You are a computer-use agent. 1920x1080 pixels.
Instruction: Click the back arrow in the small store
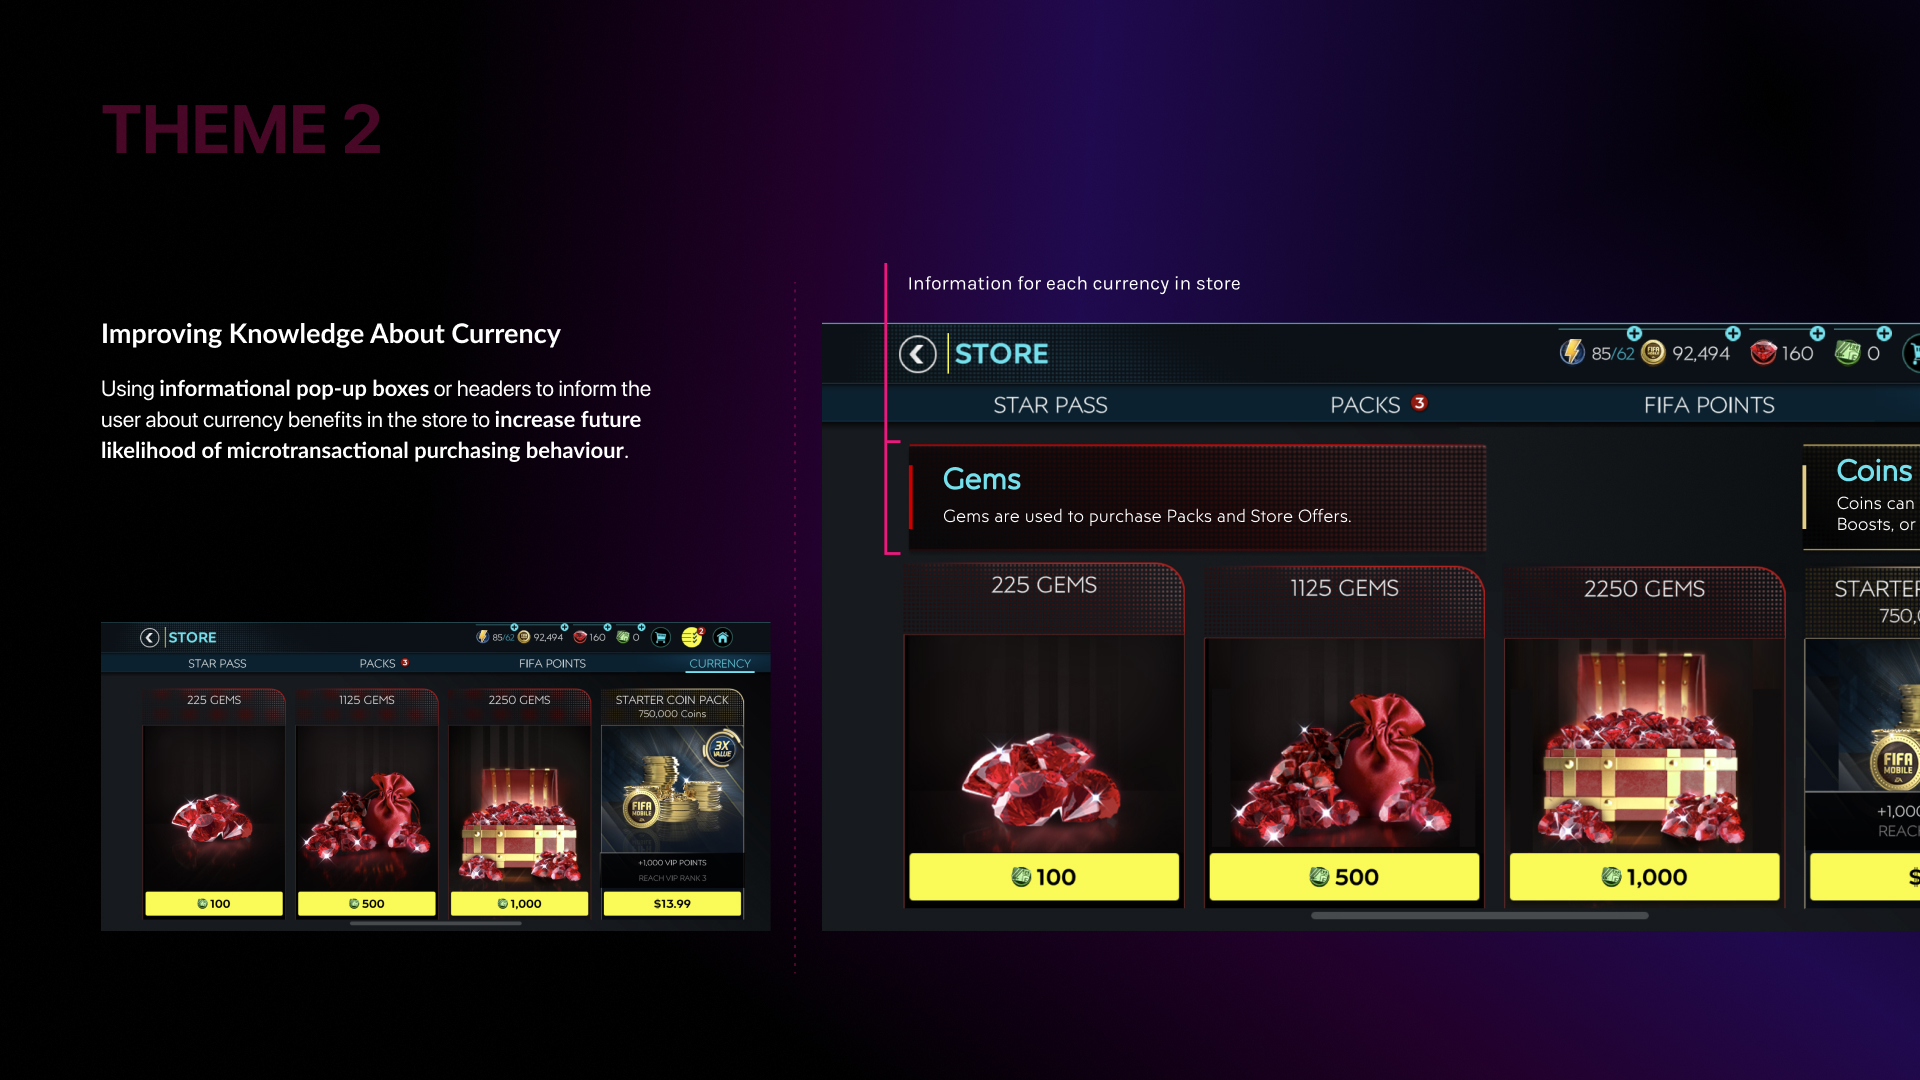149,637
